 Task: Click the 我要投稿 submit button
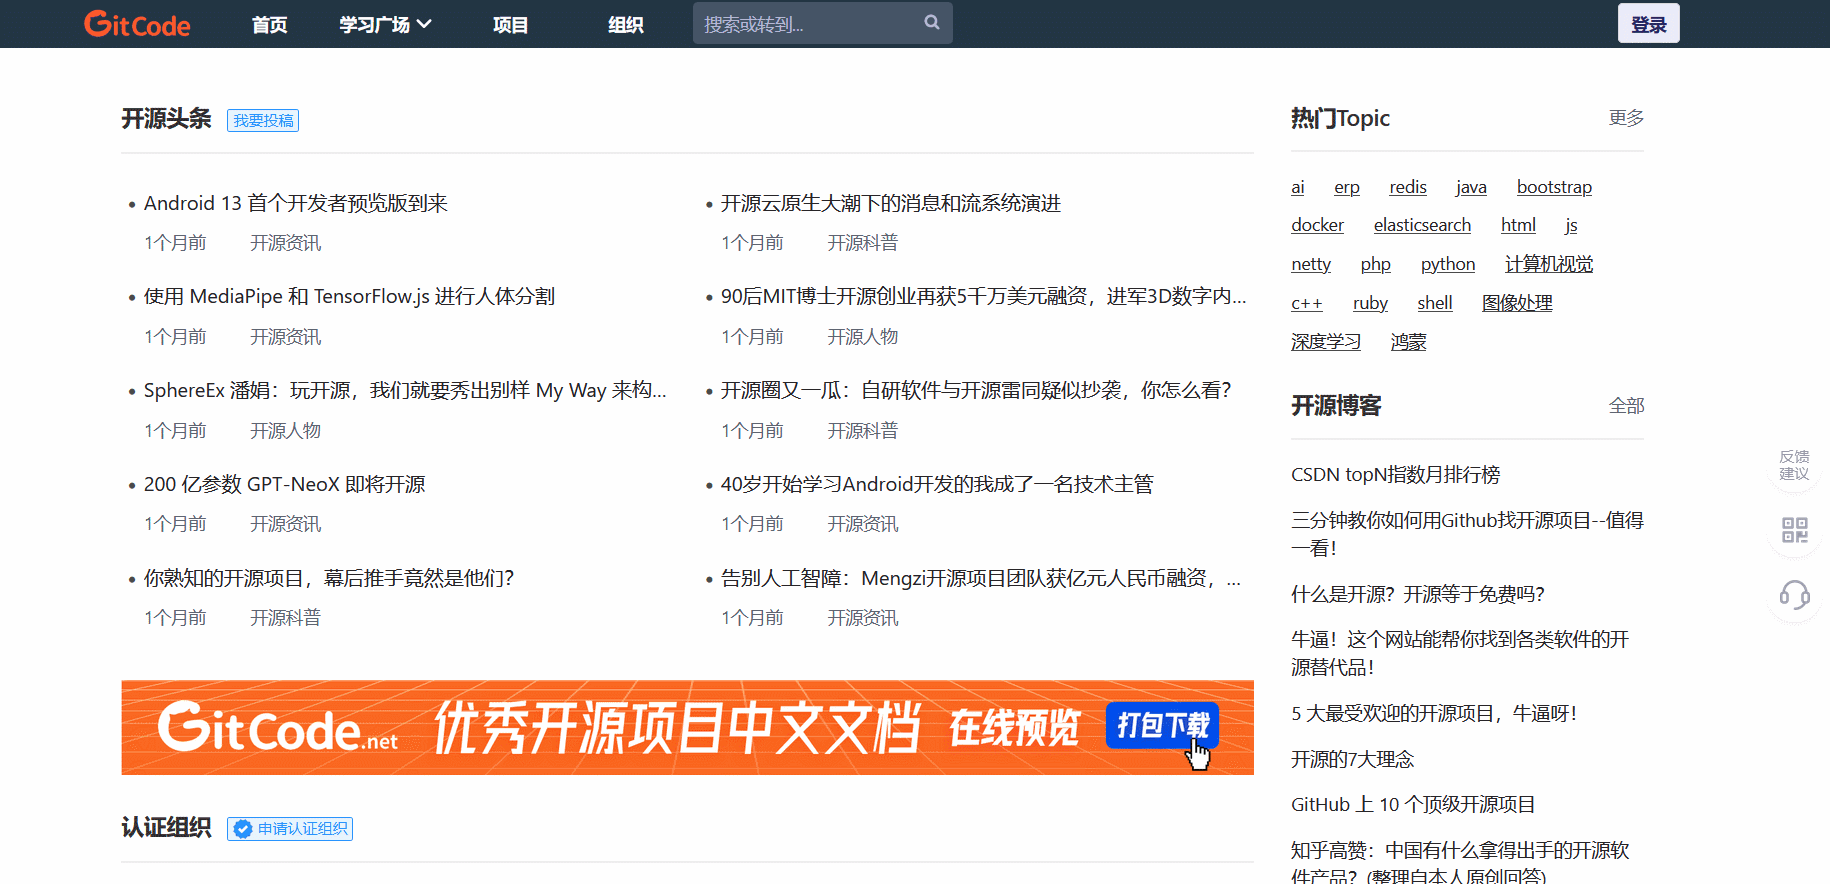(x=263, y=121)
